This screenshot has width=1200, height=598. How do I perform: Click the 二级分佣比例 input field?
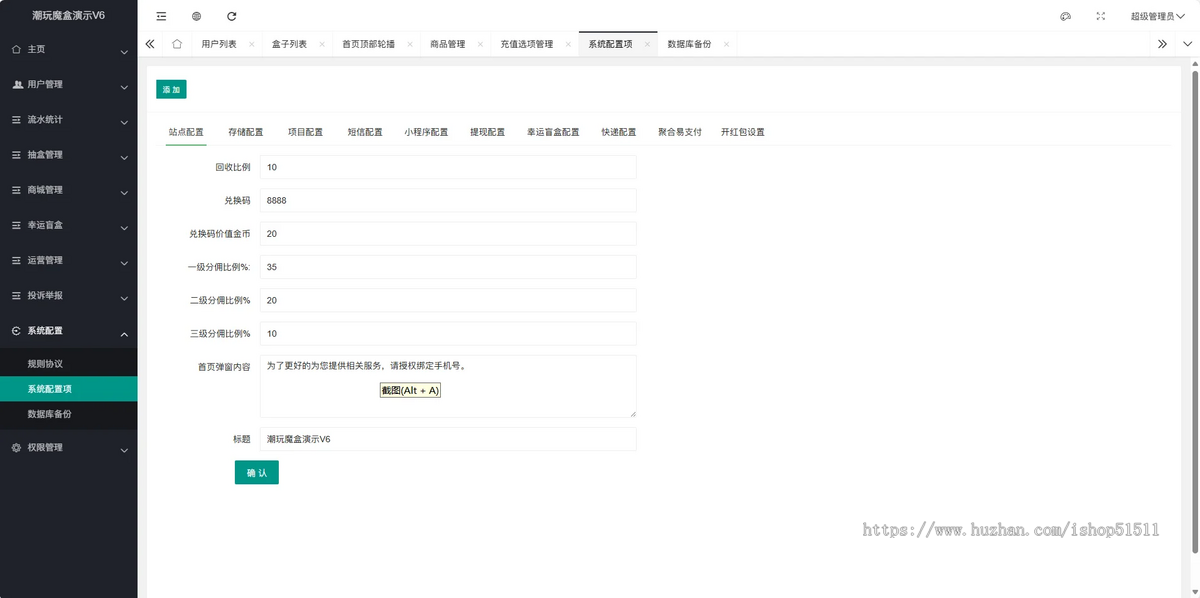point(448,300)
